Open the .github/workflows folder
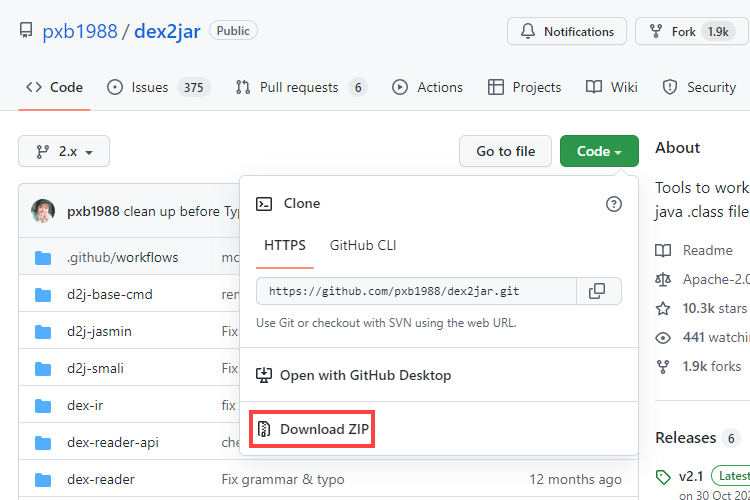Screen dimensions: 750x500 tap(122, 257)
